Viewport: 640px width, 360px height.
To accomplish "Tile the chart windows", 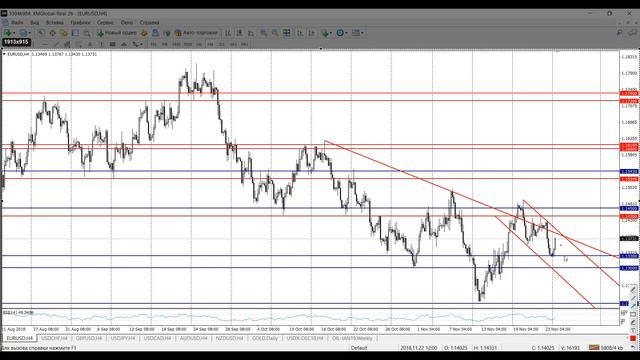I will (287, 33).
